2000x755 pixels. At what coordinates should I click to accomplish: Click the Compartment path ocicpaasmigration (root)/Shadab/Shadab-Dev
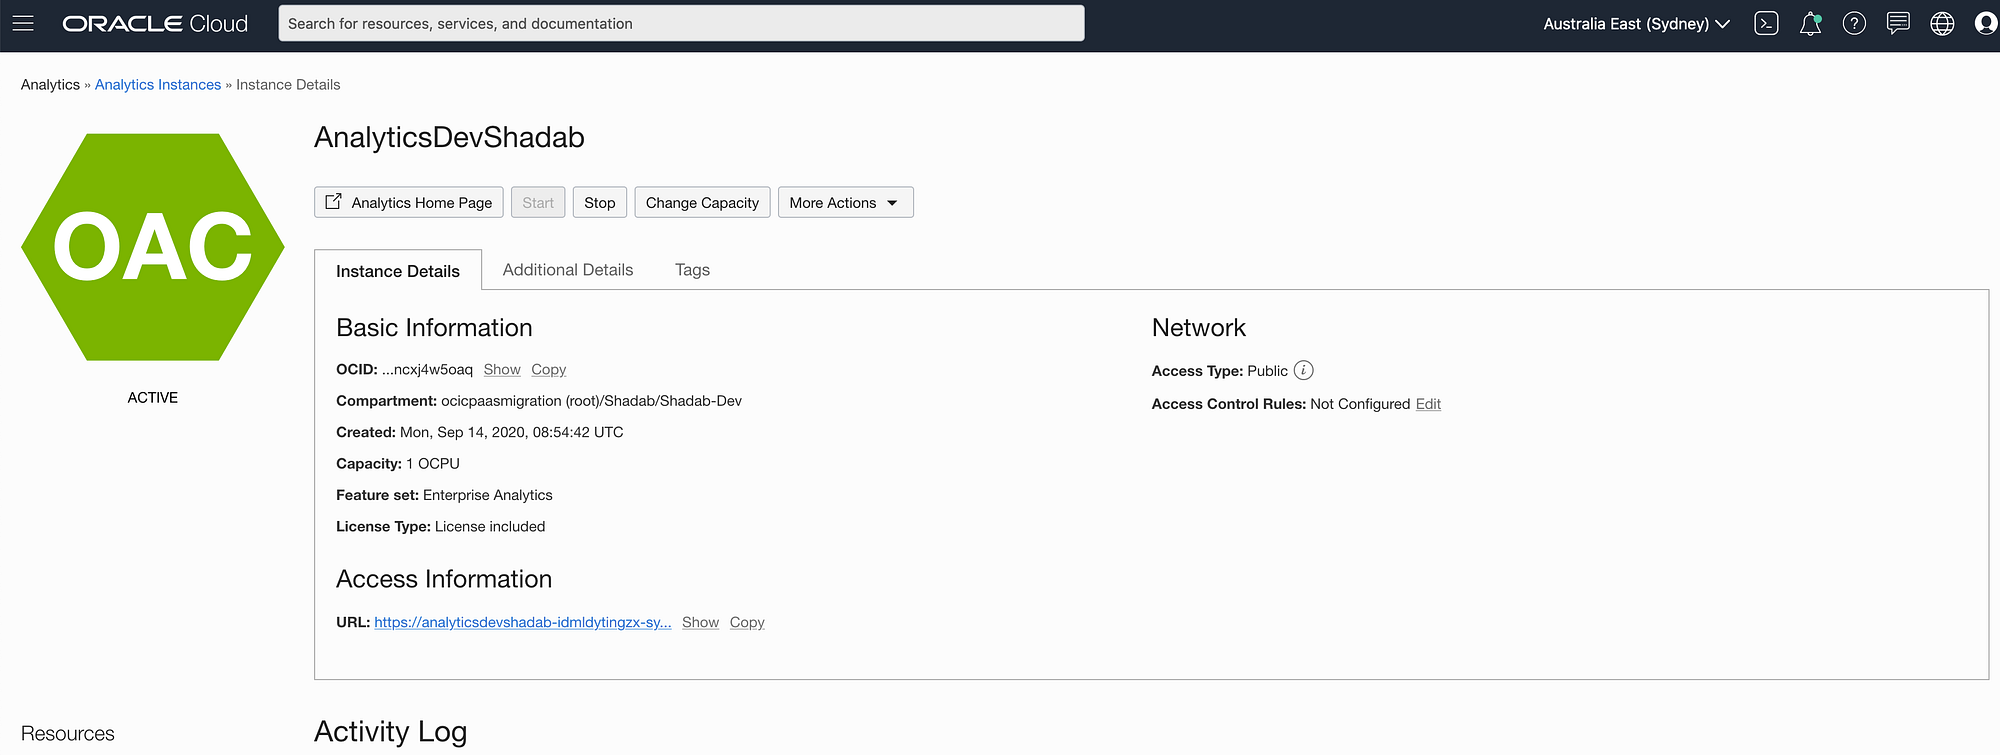coord(591,401)
